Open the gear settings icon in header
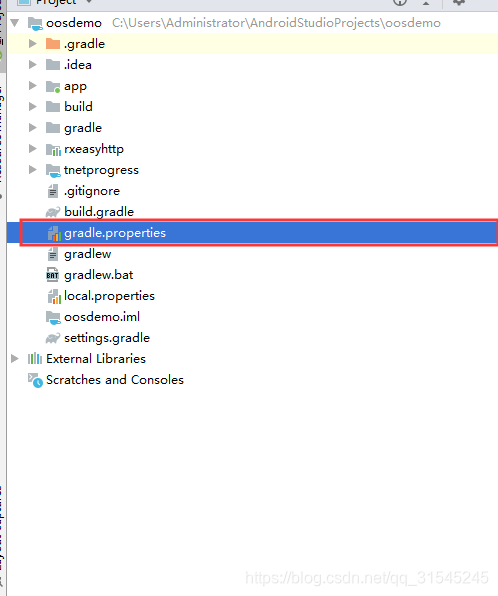 click(x=459, y=2)
